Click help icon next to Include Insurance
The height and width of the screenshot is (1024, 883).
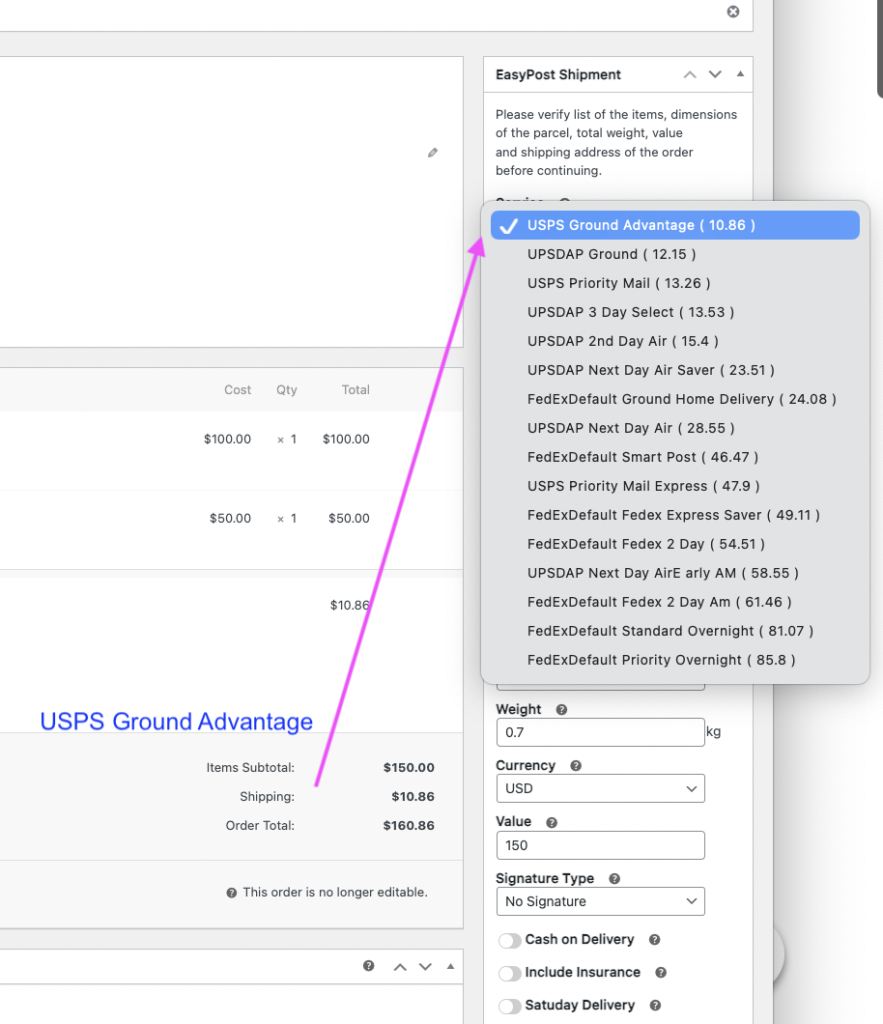pyautogui.click(x=660, y=972)
